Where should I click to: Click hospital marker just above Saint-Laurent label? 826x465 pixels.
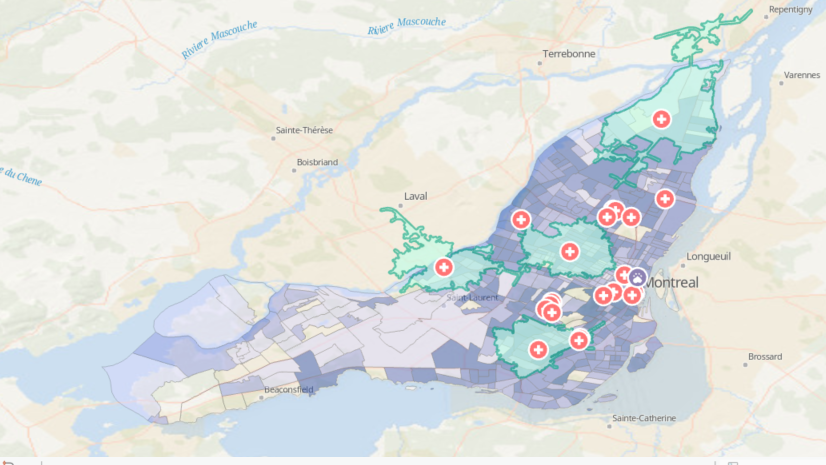point(444,267)
